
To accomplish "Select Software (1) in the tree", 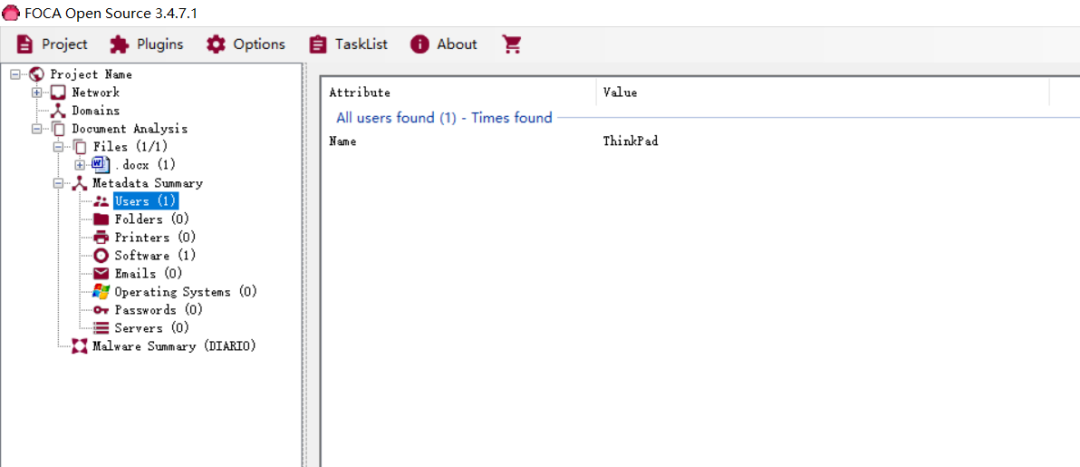I will pos(155,256).
